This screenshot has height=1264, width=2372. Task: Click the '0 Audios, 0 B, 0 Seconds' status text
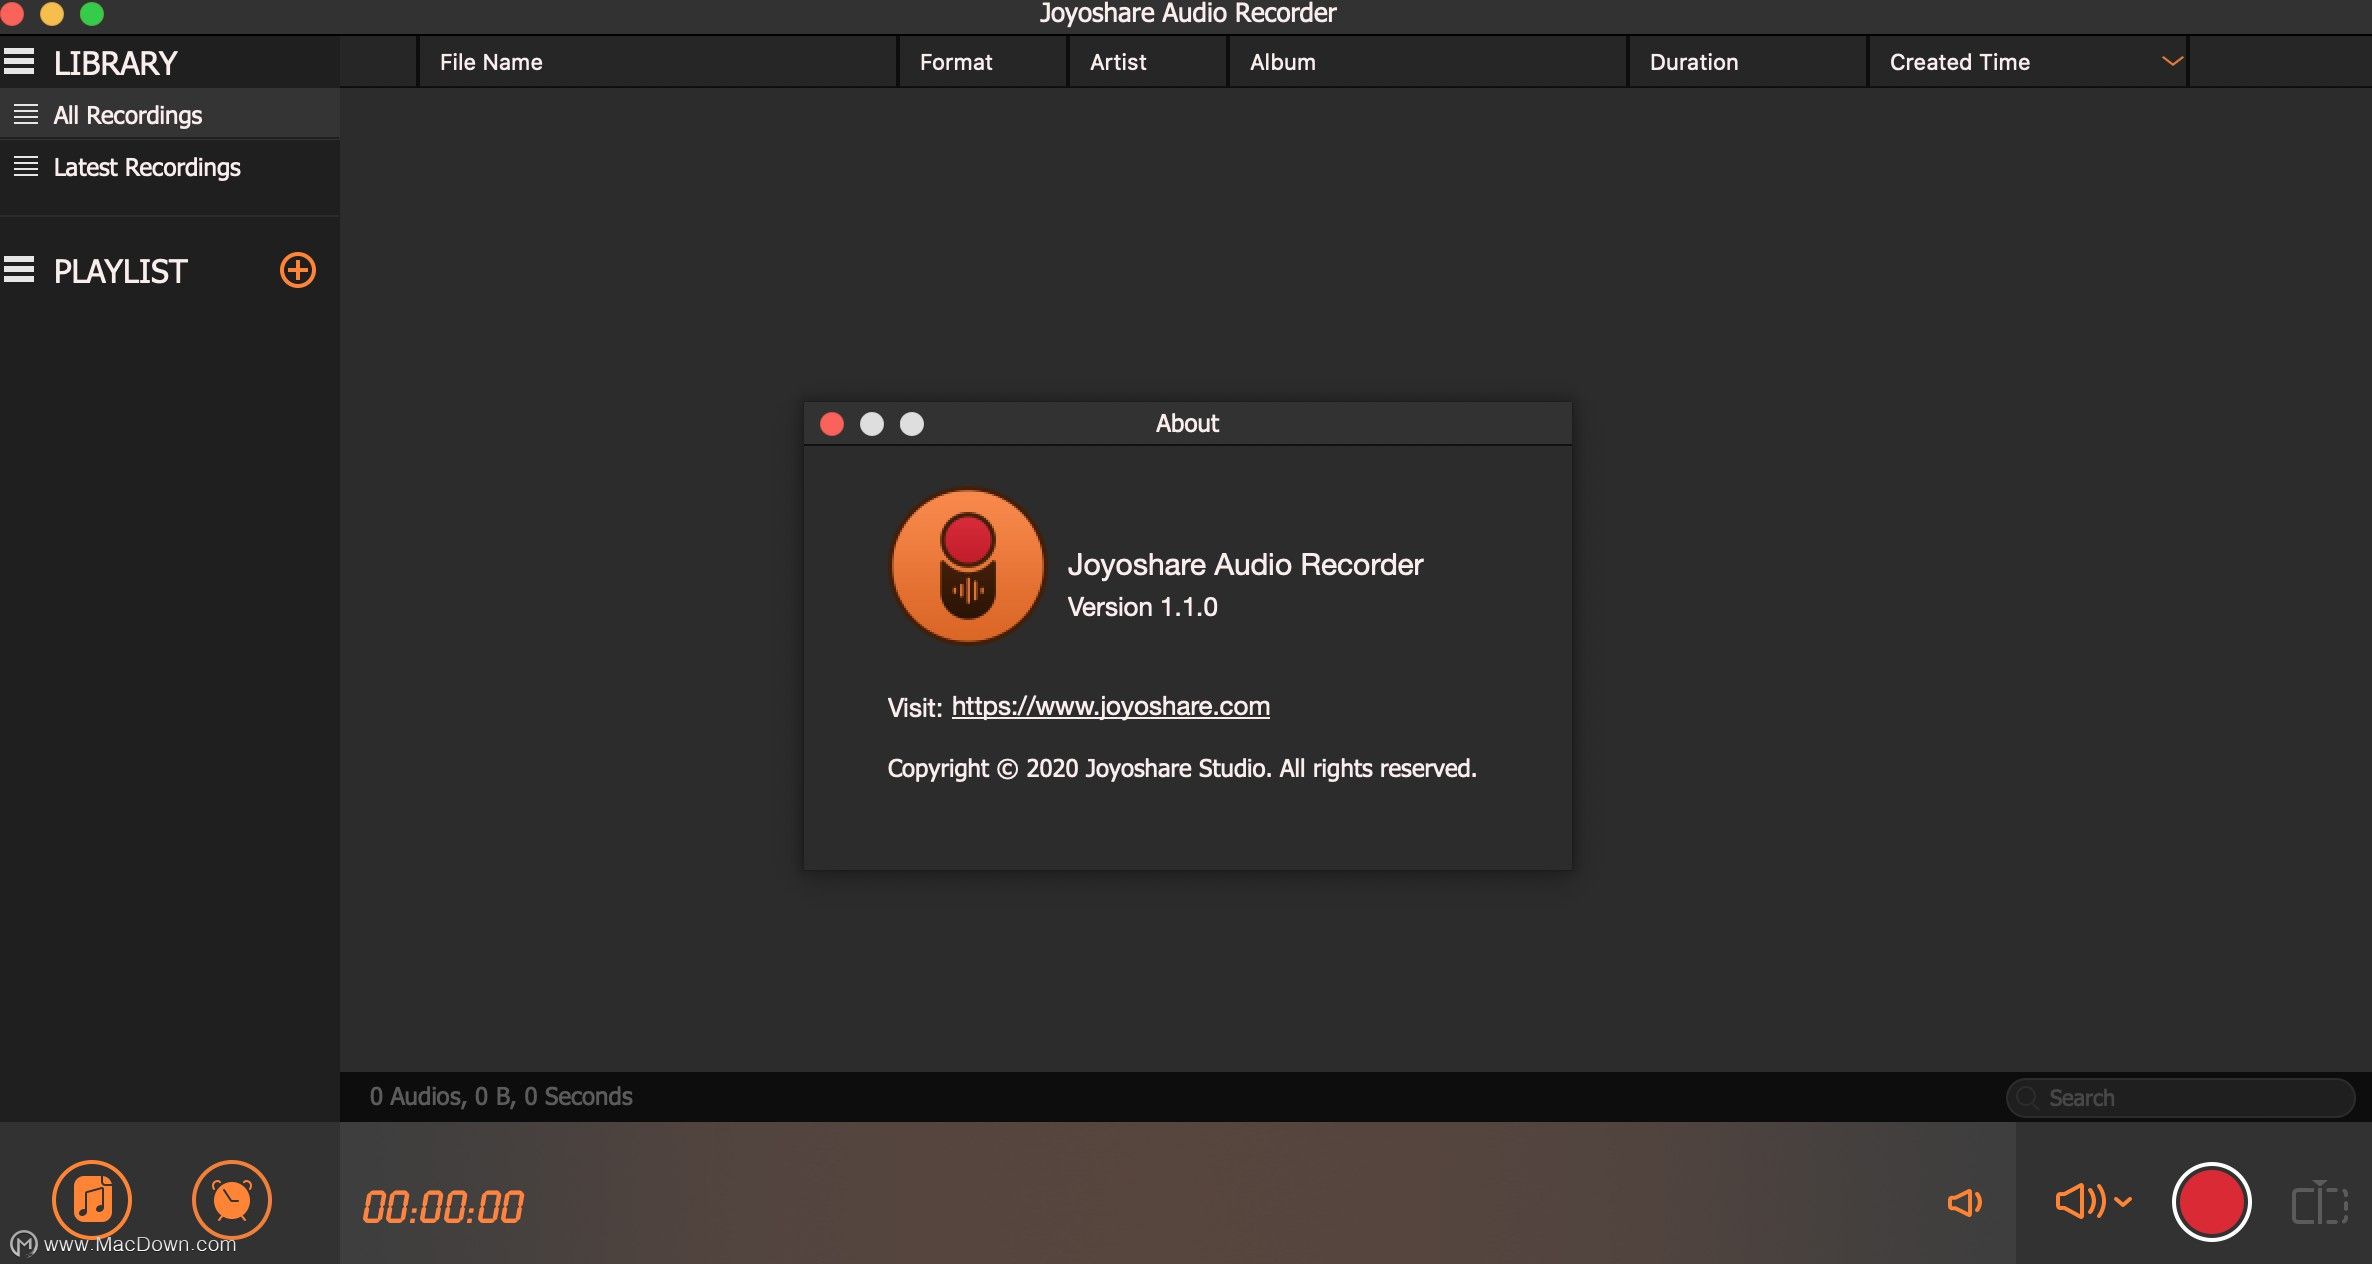tap(501, 1097)
